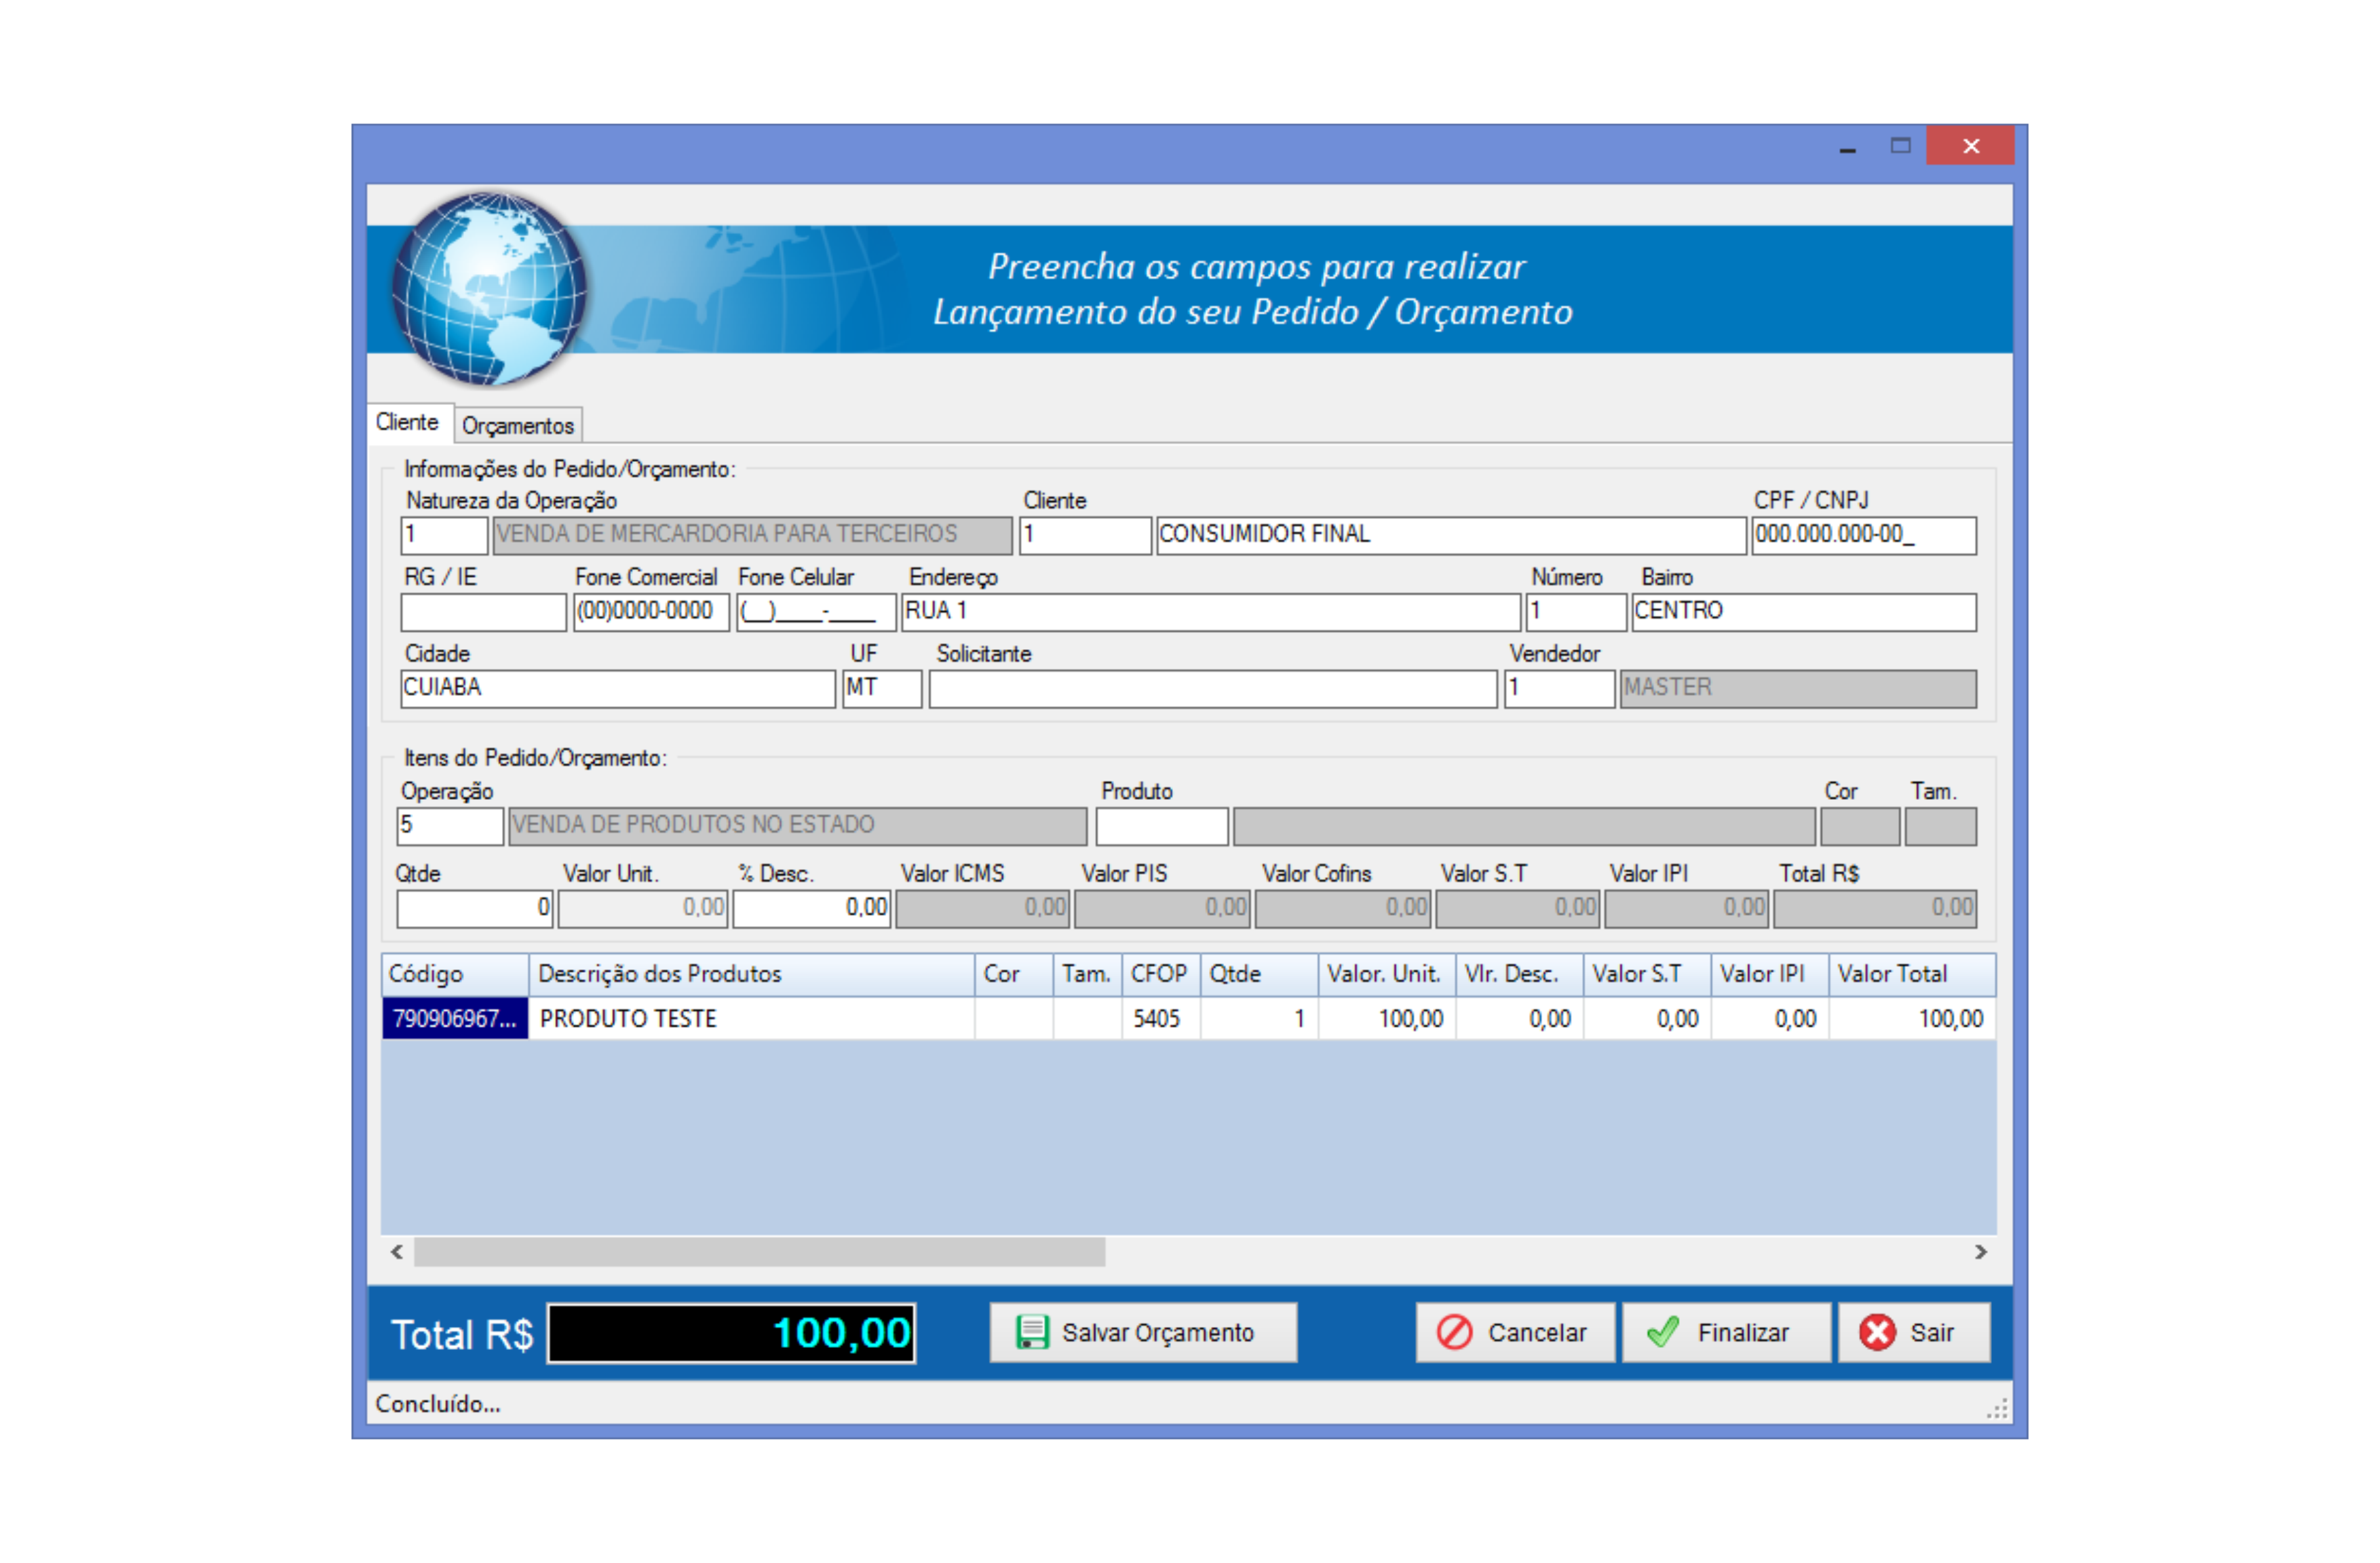The height and width of the screenshot is (1563, 2380).
Task: Click the scrollbar right arrow
Action: pos(1981,1252)
